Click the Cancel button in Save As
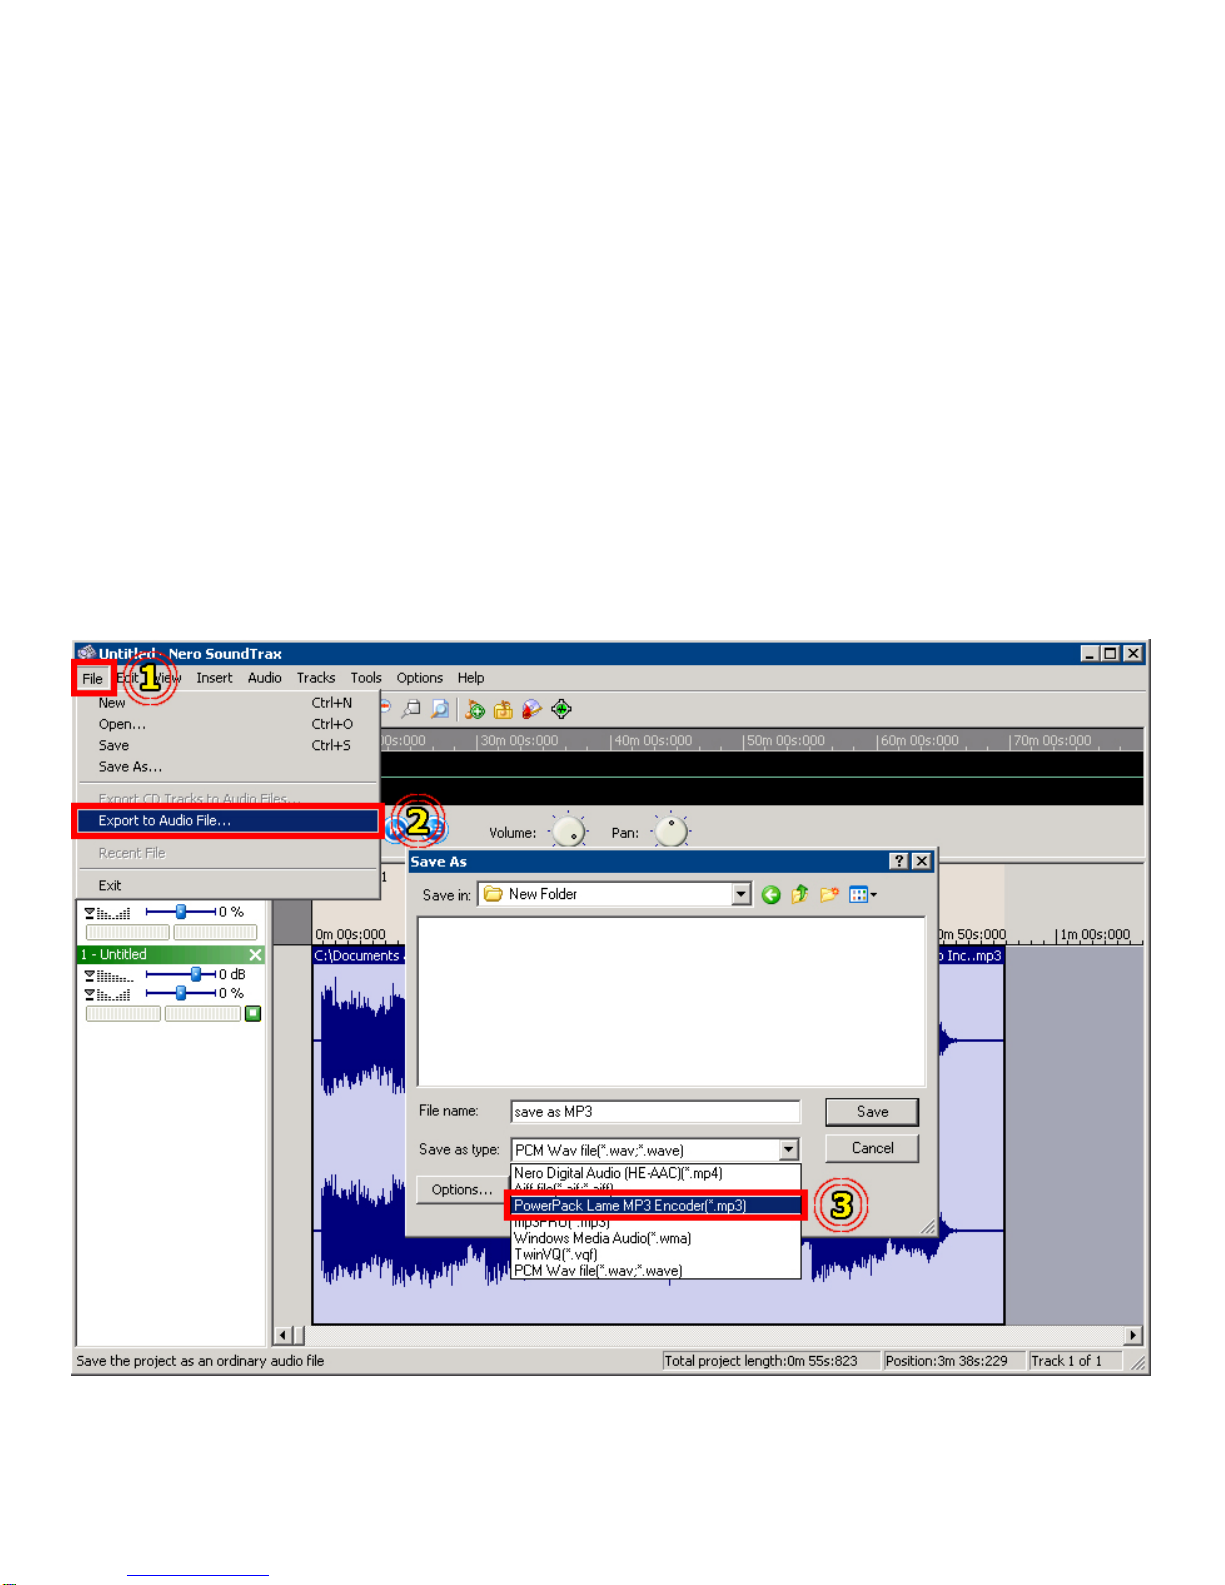 pyautogui.click(x=872, y=1148)
